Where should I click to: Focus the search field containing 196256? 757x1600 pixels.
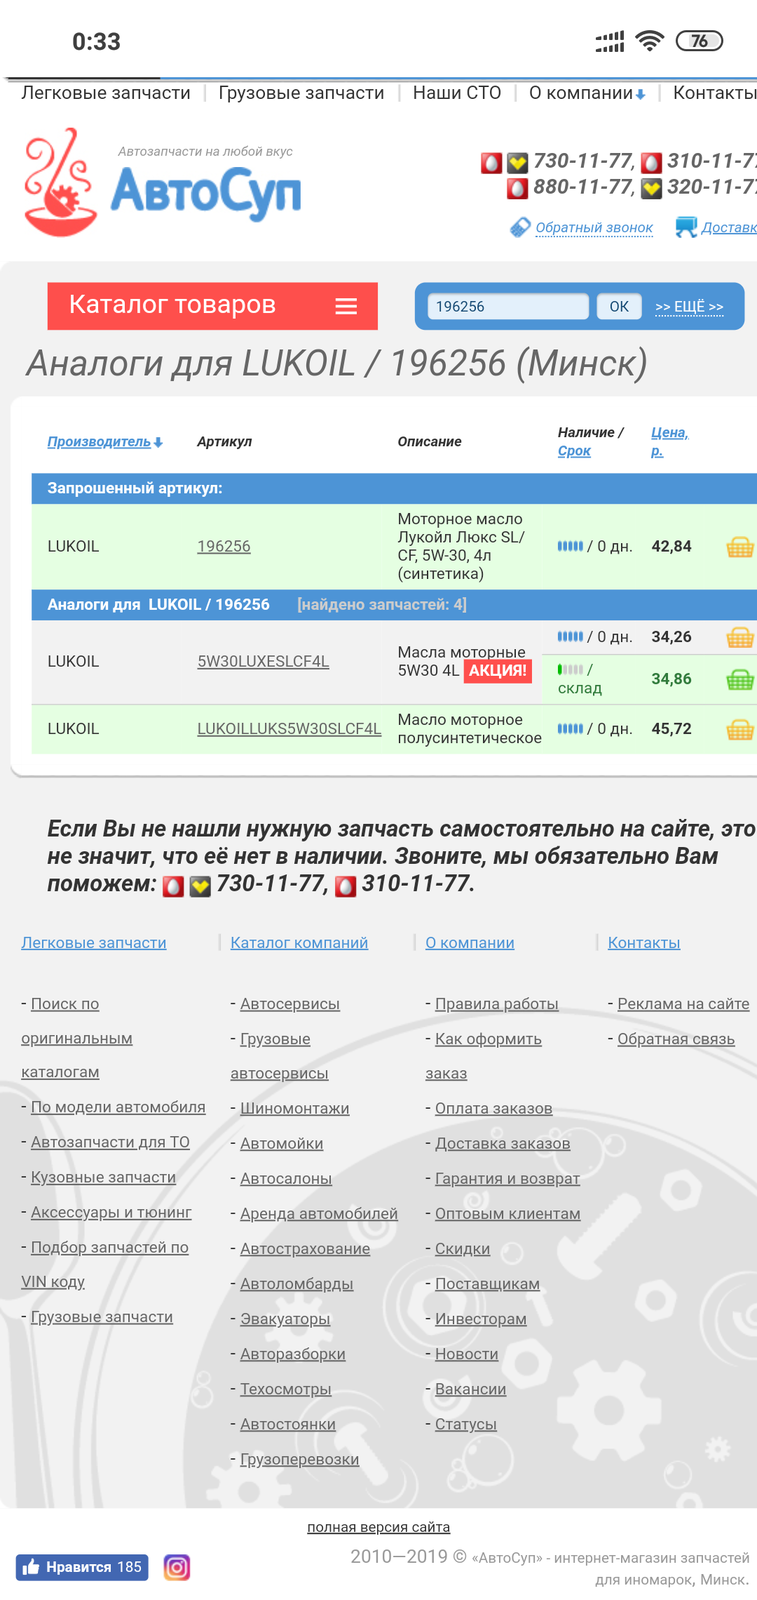[508, 306]
